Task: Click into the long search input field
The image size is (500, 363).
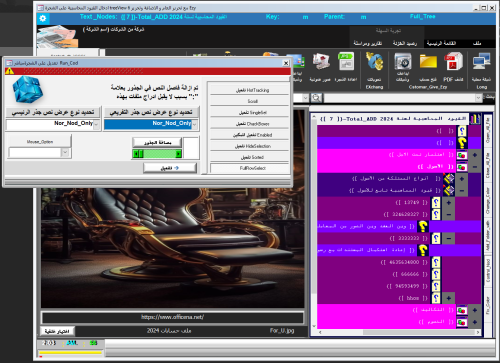Action: (400, 98)
